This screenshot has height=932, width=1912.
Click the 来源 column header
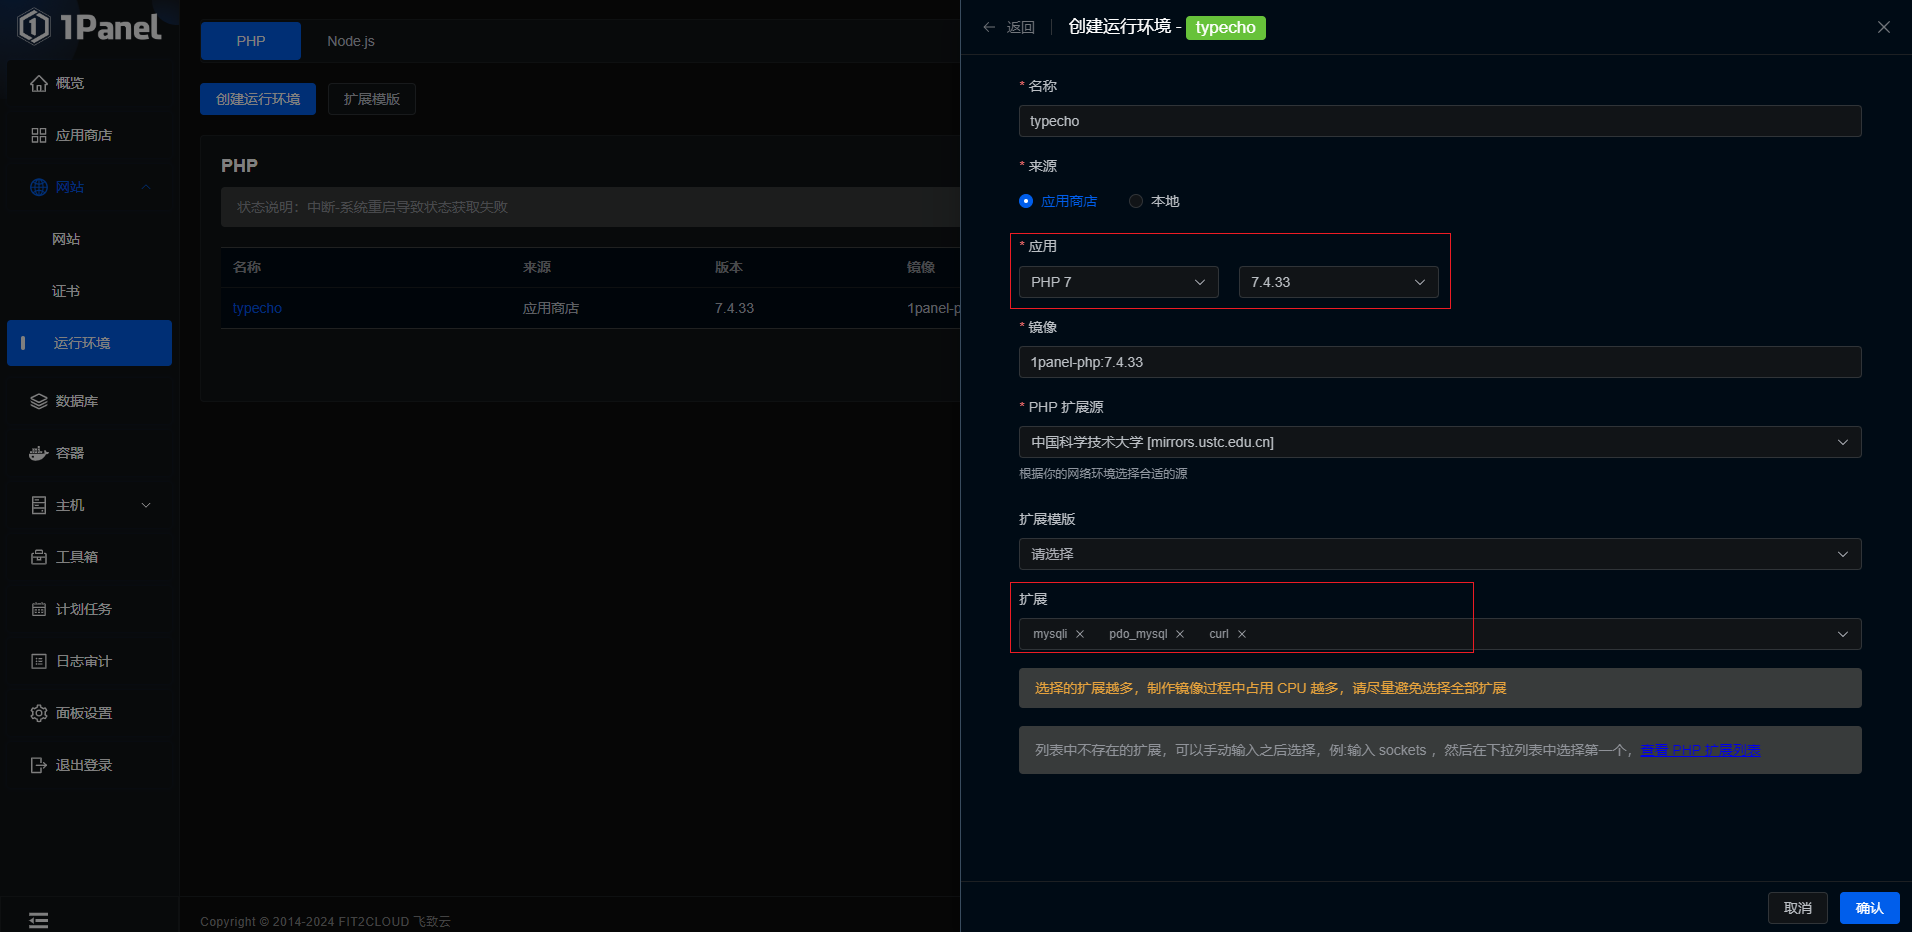(x=537, y=267)
